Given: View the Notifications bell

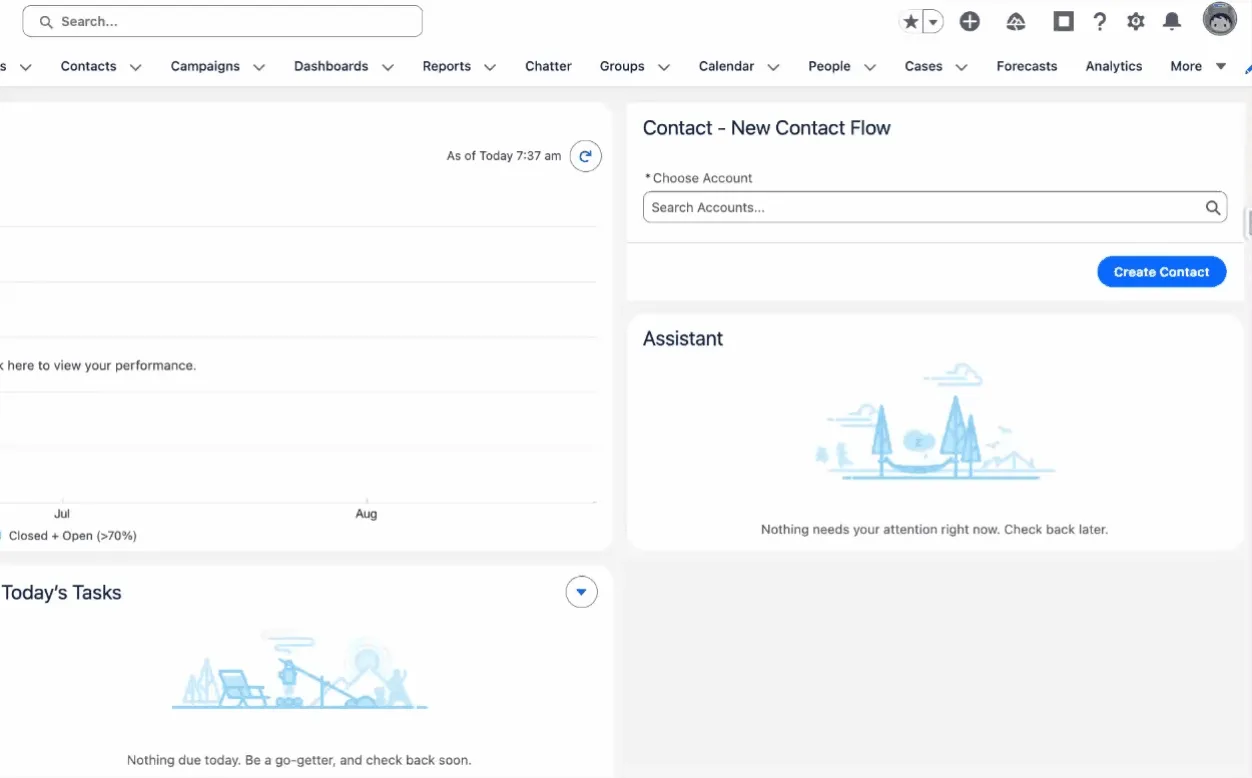Looking at the screenshot, I should tap(1172, 22).
